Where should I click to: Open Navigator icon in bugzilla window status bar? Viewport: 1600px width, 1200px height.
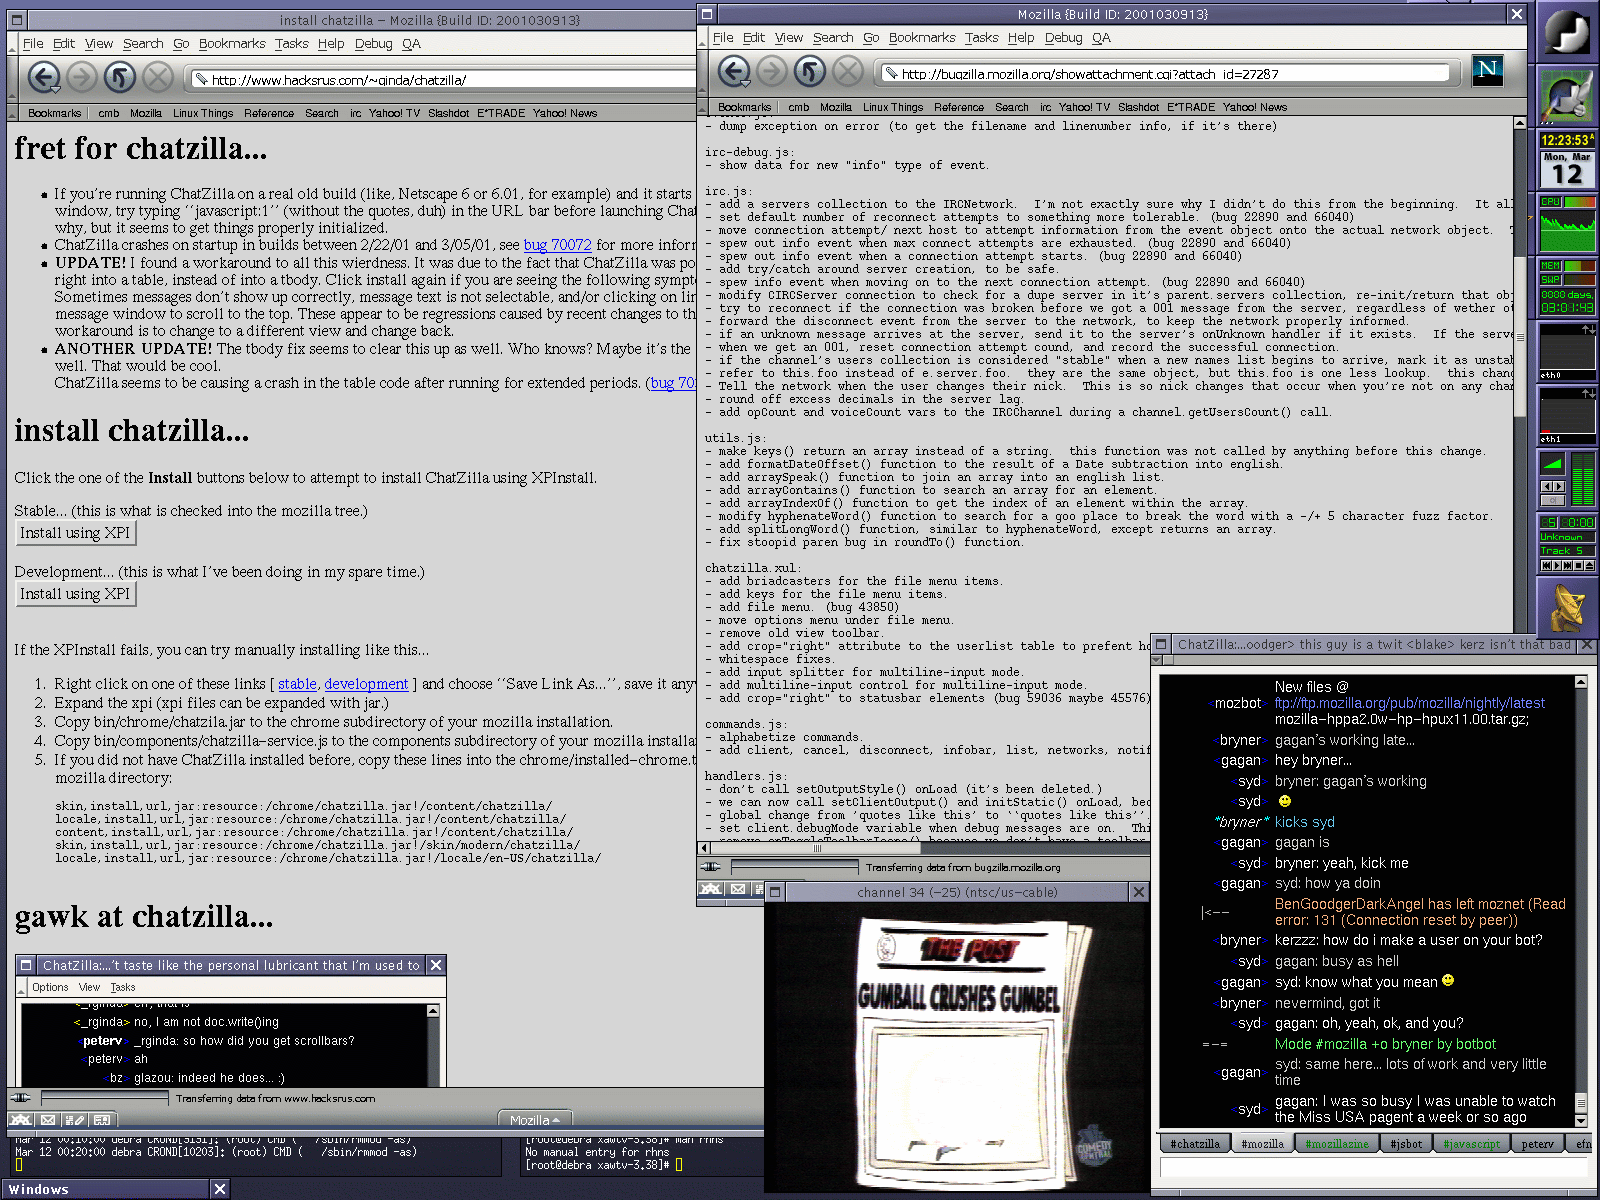tap(711, 889)
